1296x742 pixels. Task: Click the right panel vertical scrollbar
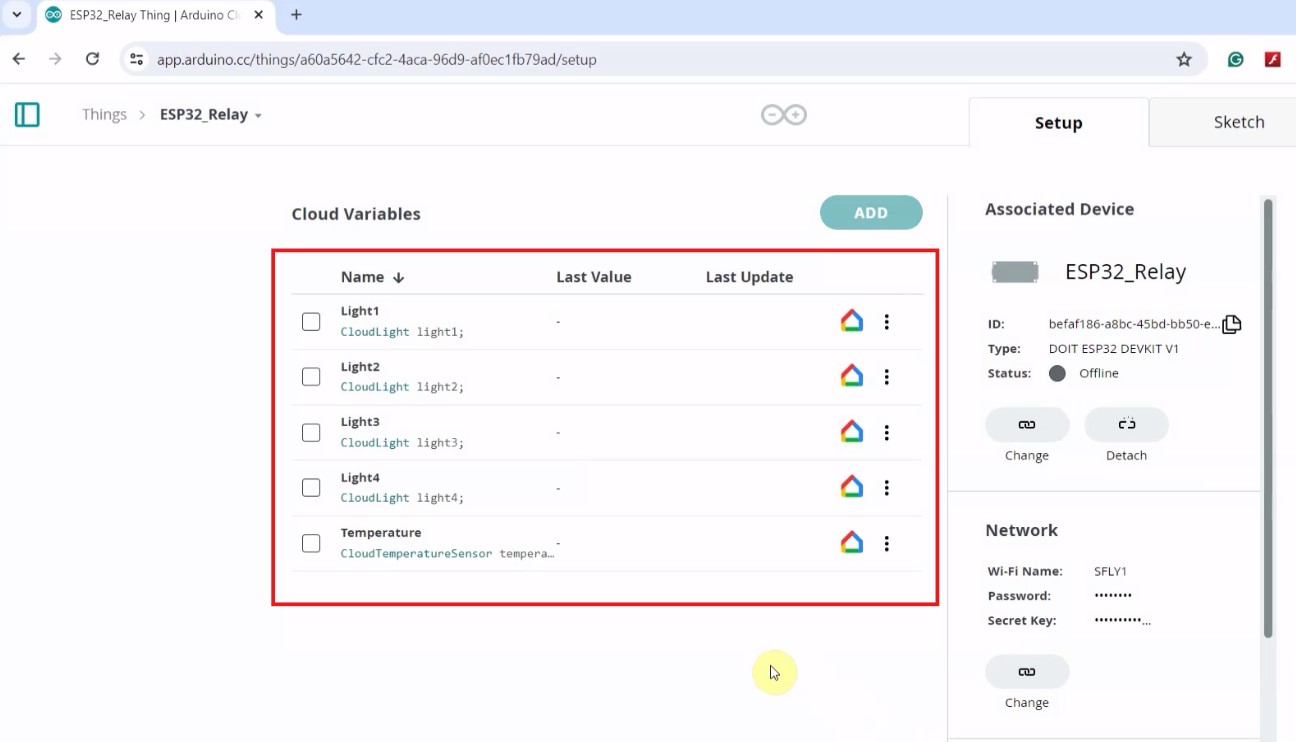click(x=1268, y=418)
